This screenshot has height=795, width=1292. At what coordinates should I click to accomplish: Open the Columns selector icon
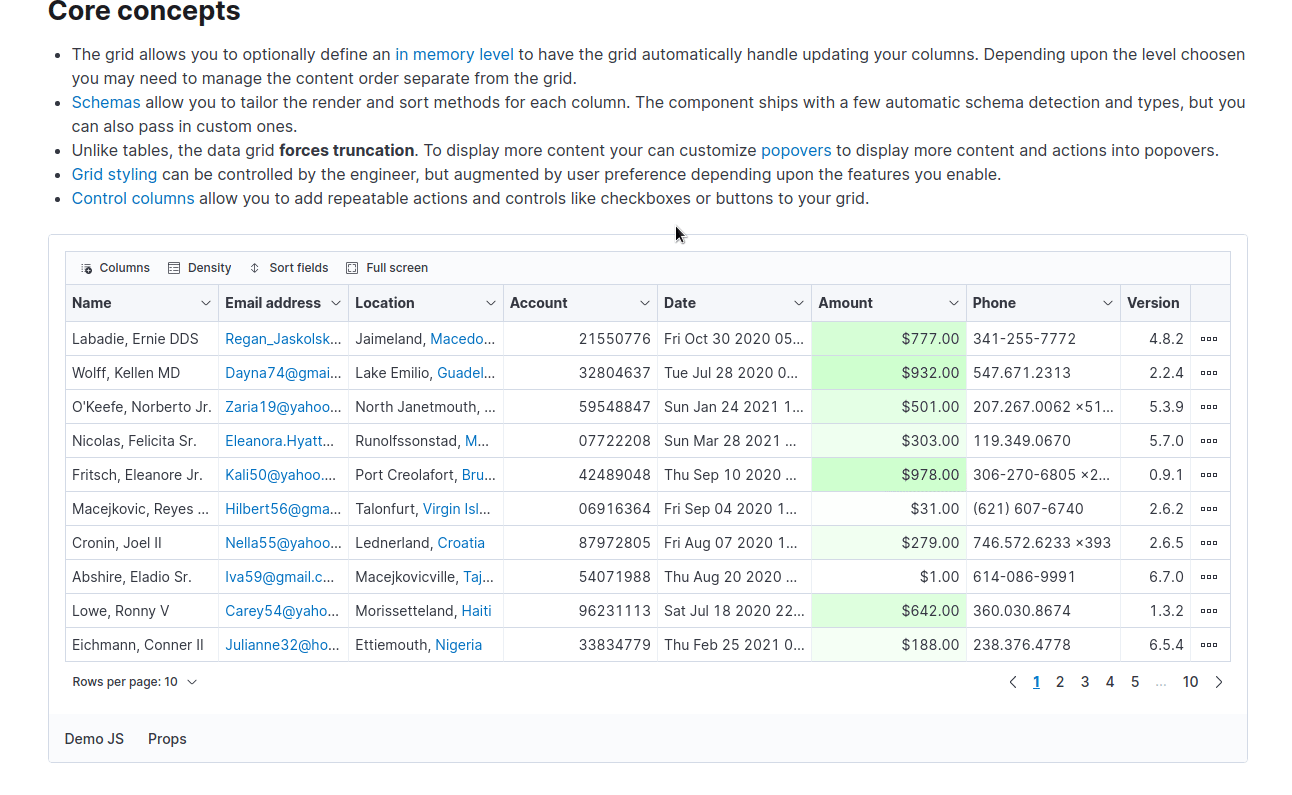point(87,268)
